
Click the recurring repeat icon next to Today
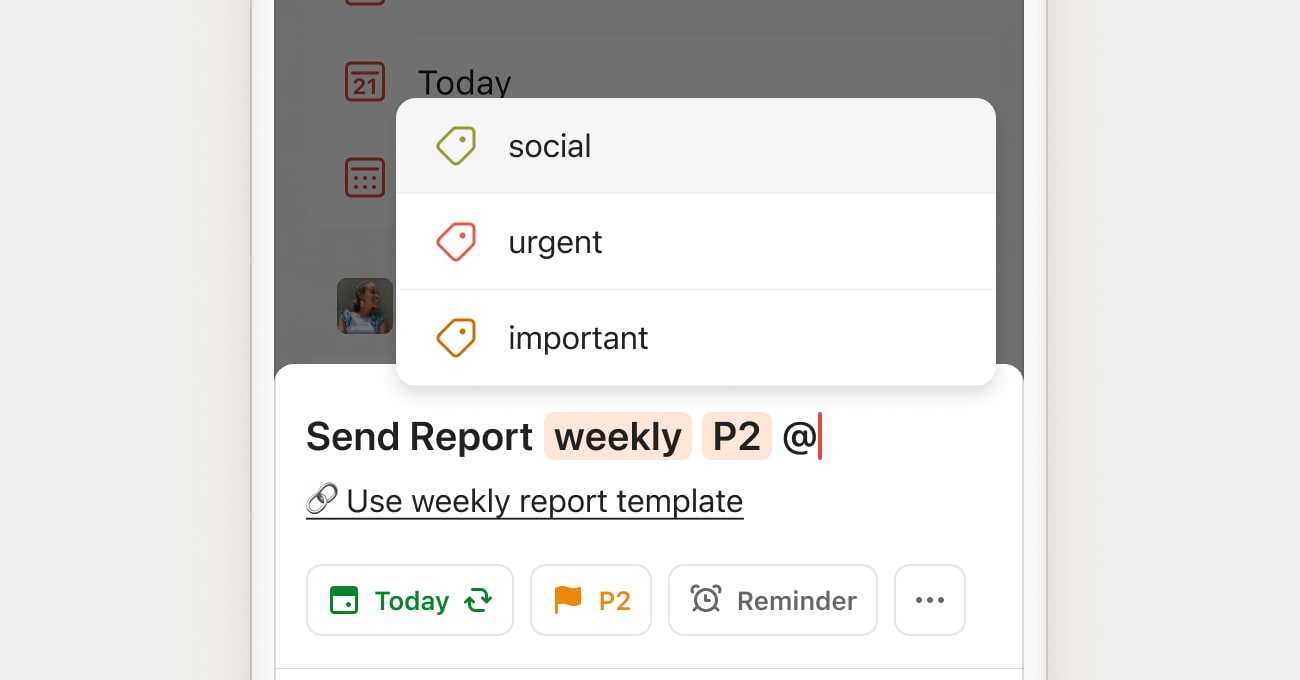pyautogui.click(x=477, y=600)
